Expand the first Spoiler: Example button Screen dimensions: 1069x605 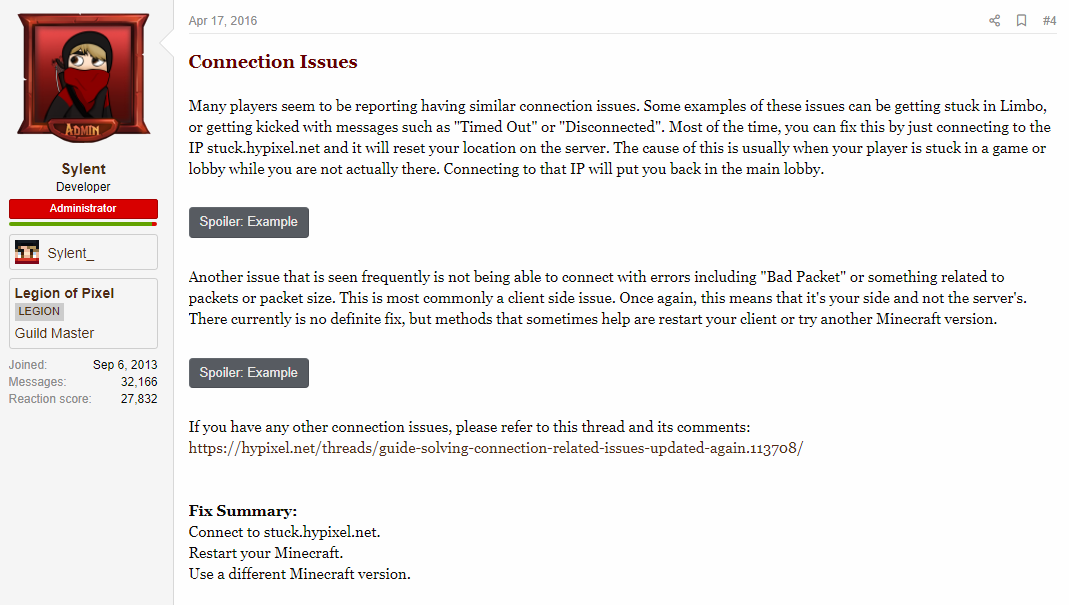click(249, 222)
